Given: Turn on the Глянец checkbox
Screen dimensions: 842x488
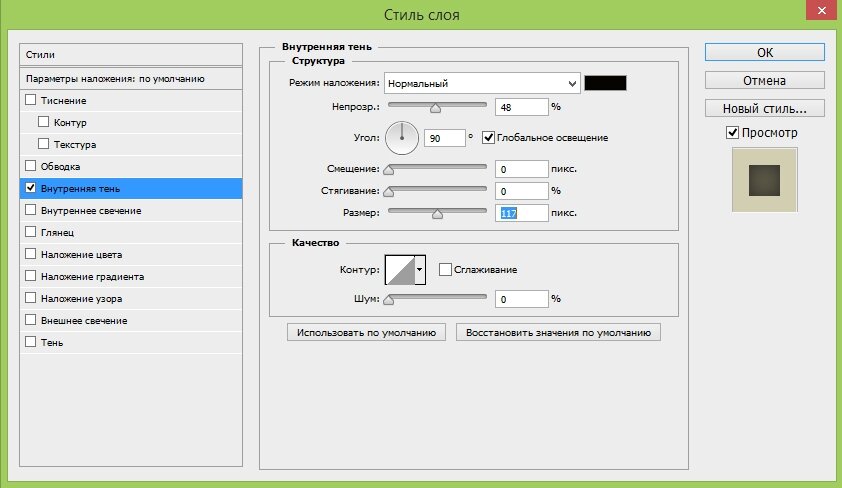Looking at the screenshot, I should pyautogui.click(x=31, y=232).
